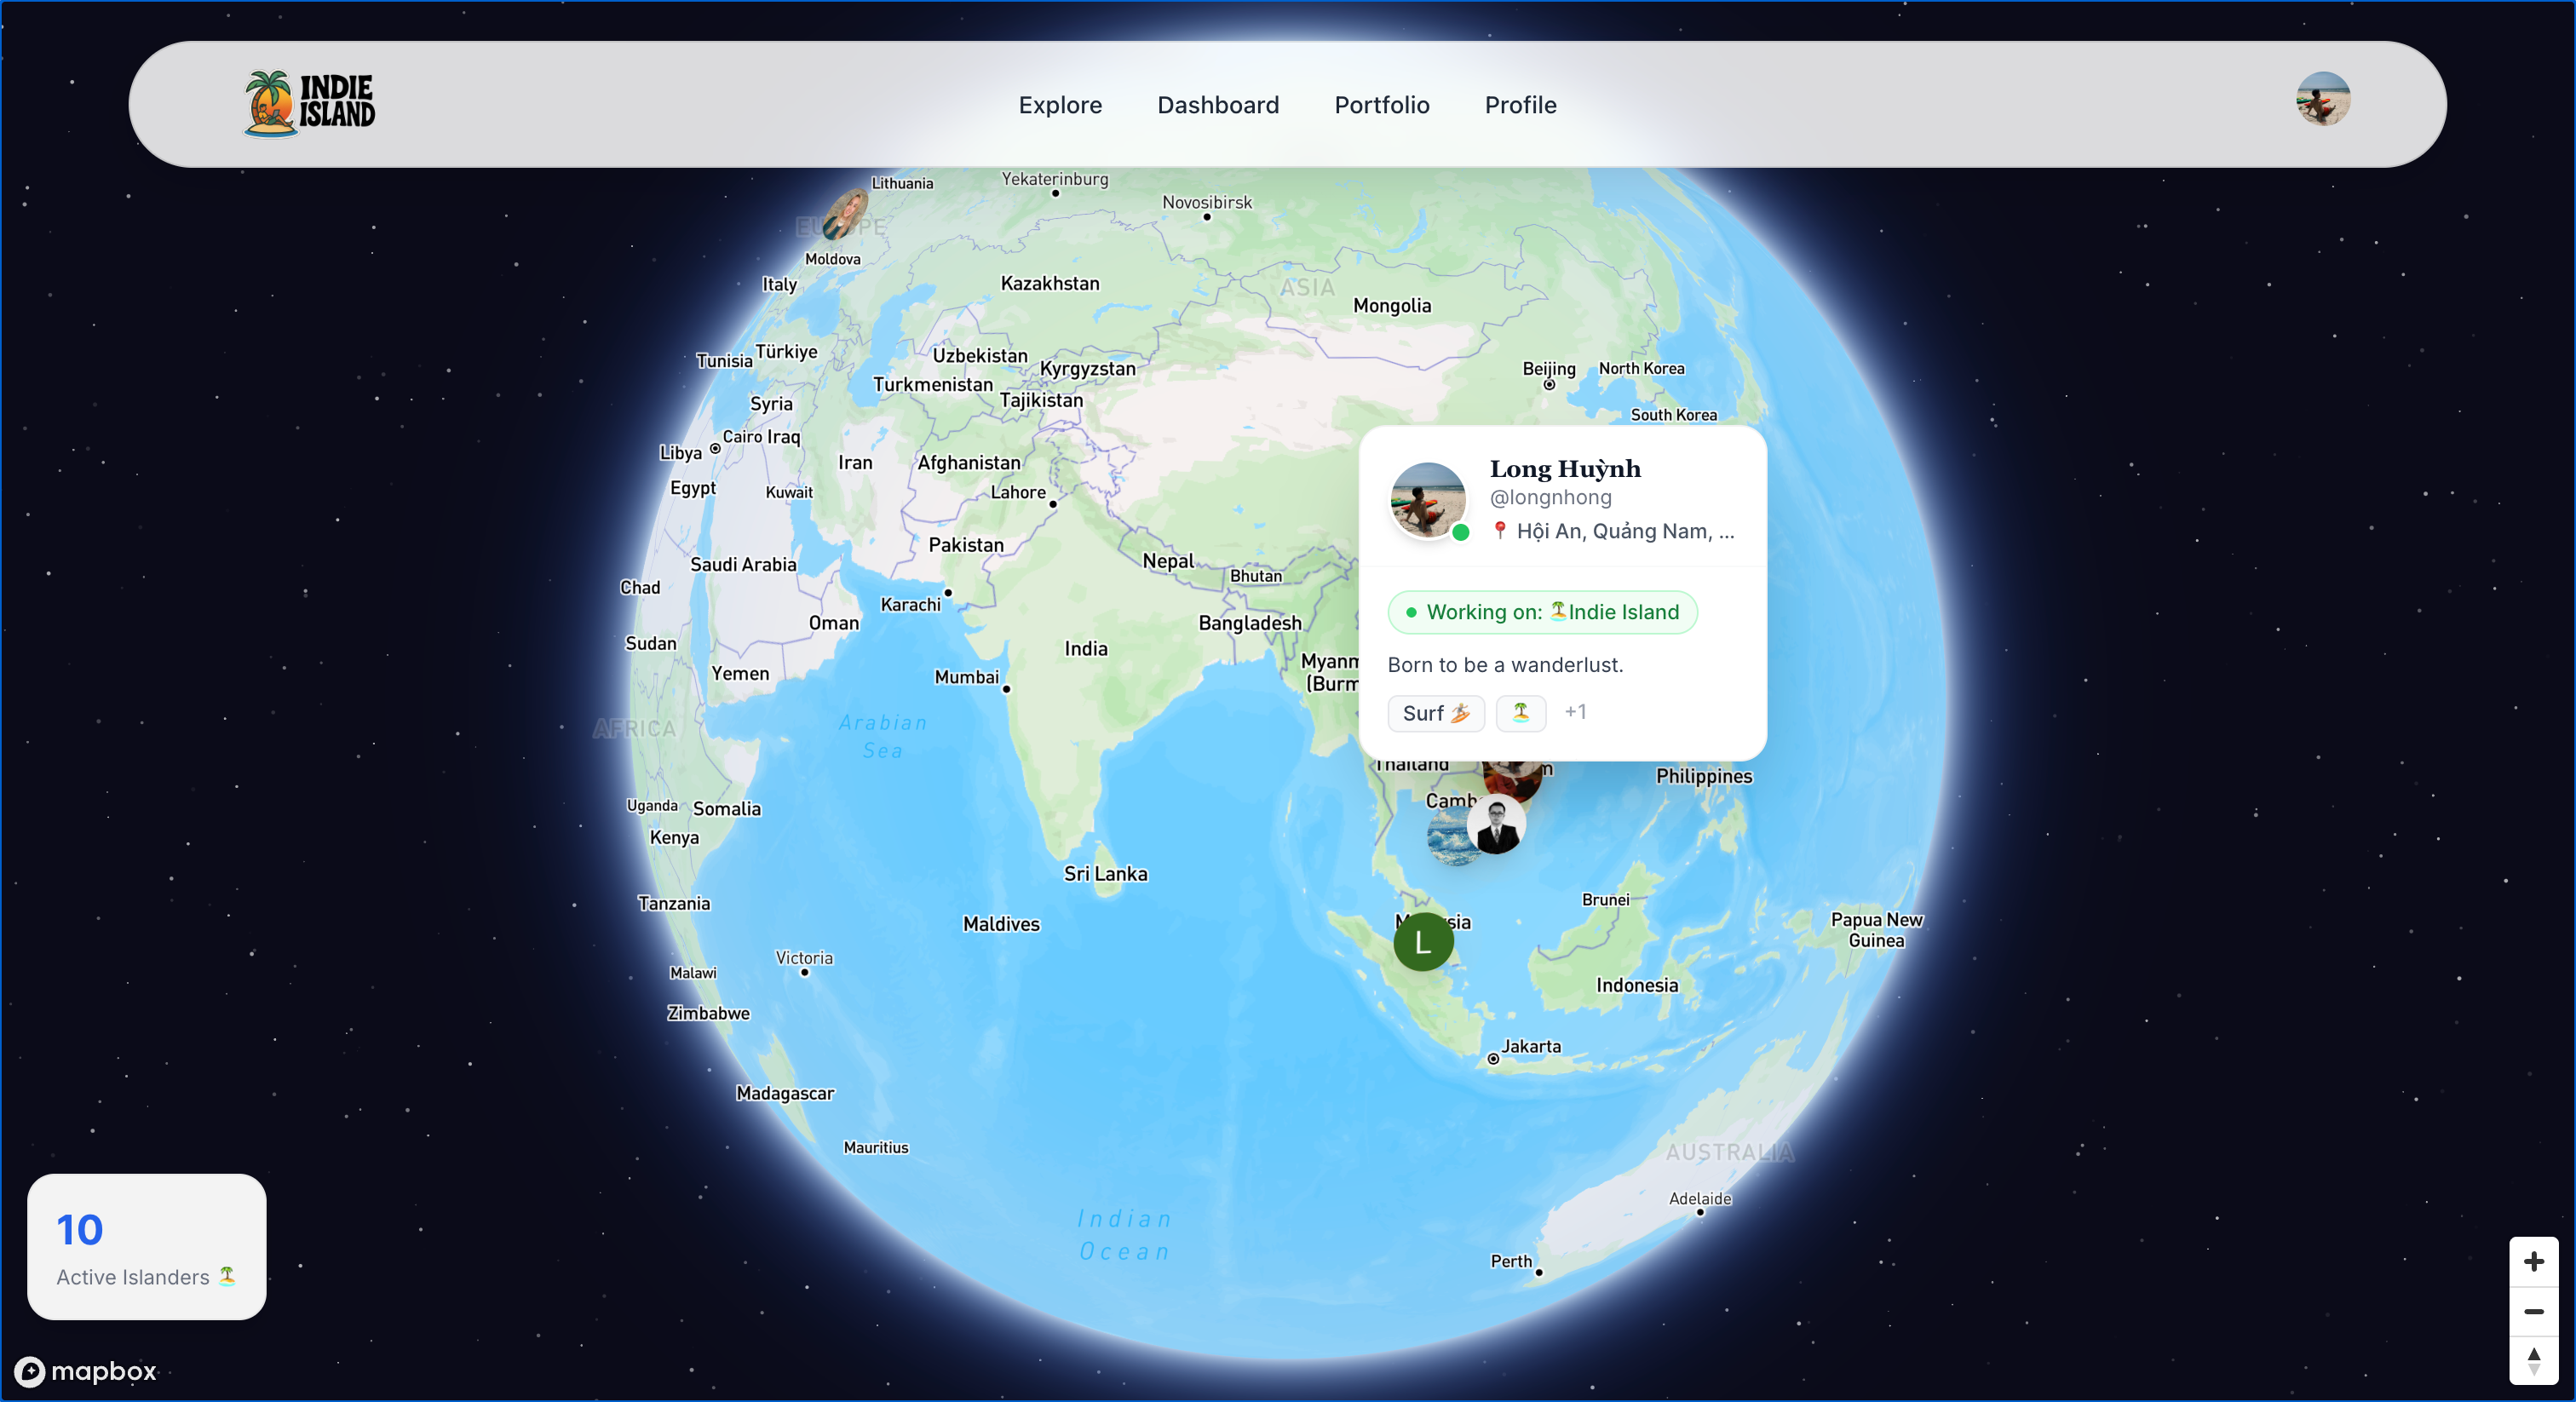Reset map bearing with the compass button
2576x1402 pixels.
pos(2533,1360)
